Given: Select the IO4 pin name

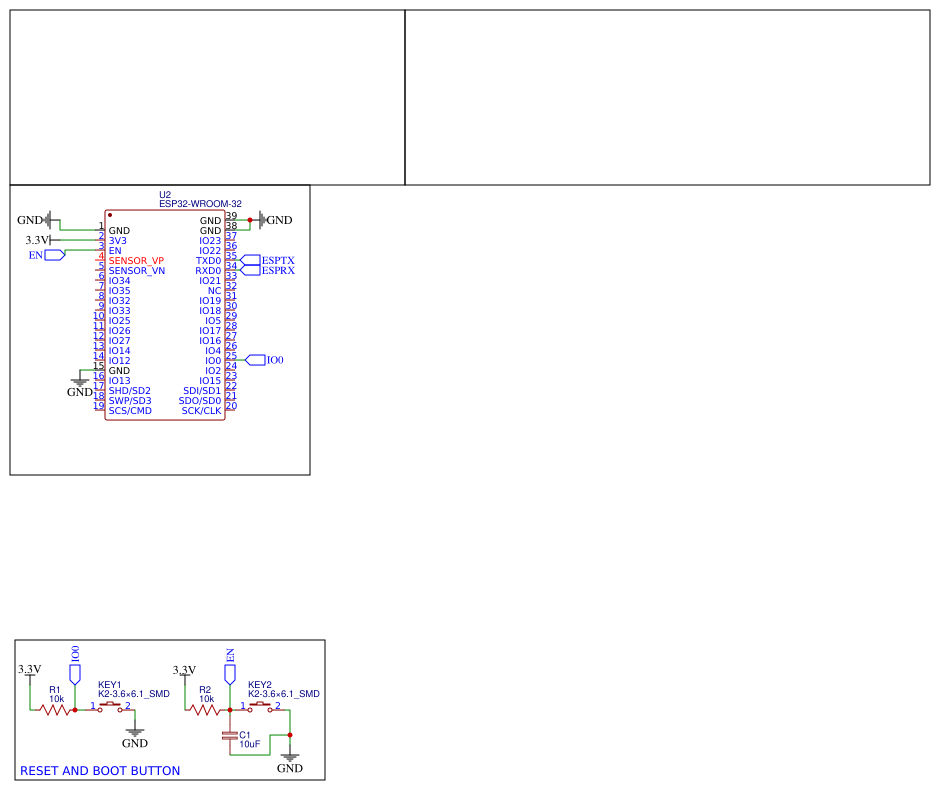Looking at the screenshot, I should click(213, 351).
